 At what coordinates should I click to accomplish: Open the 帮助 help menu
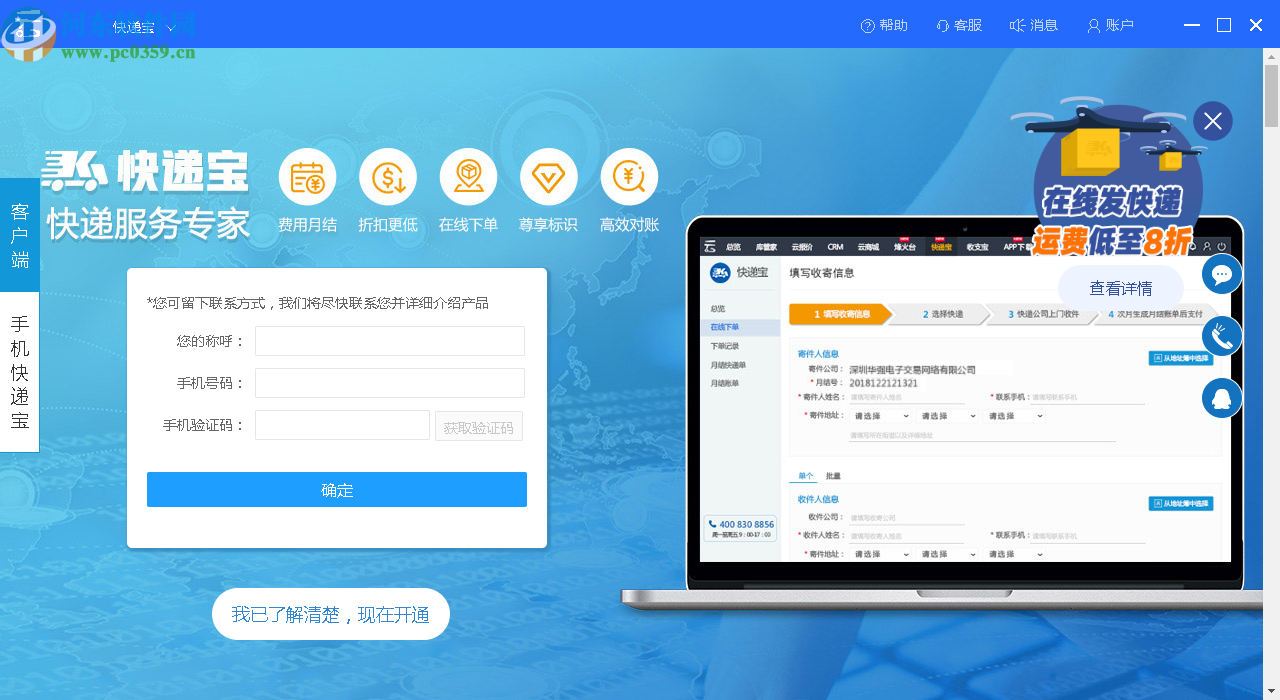884,25
